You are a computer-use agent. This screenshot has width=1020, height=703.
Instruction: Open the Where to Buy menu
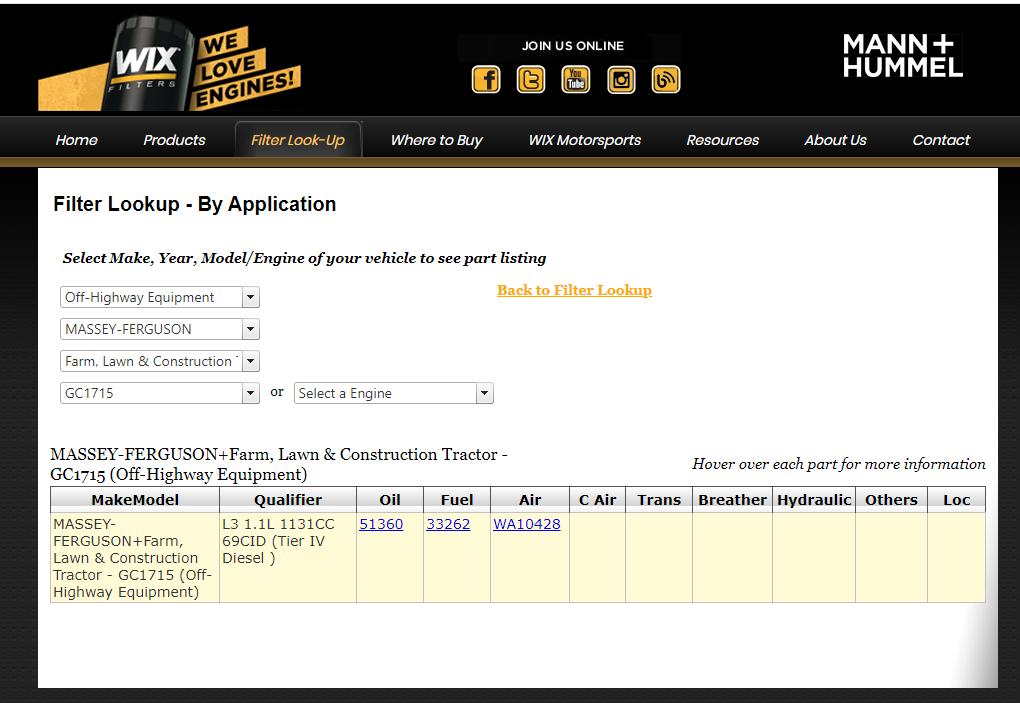(436, 140)
